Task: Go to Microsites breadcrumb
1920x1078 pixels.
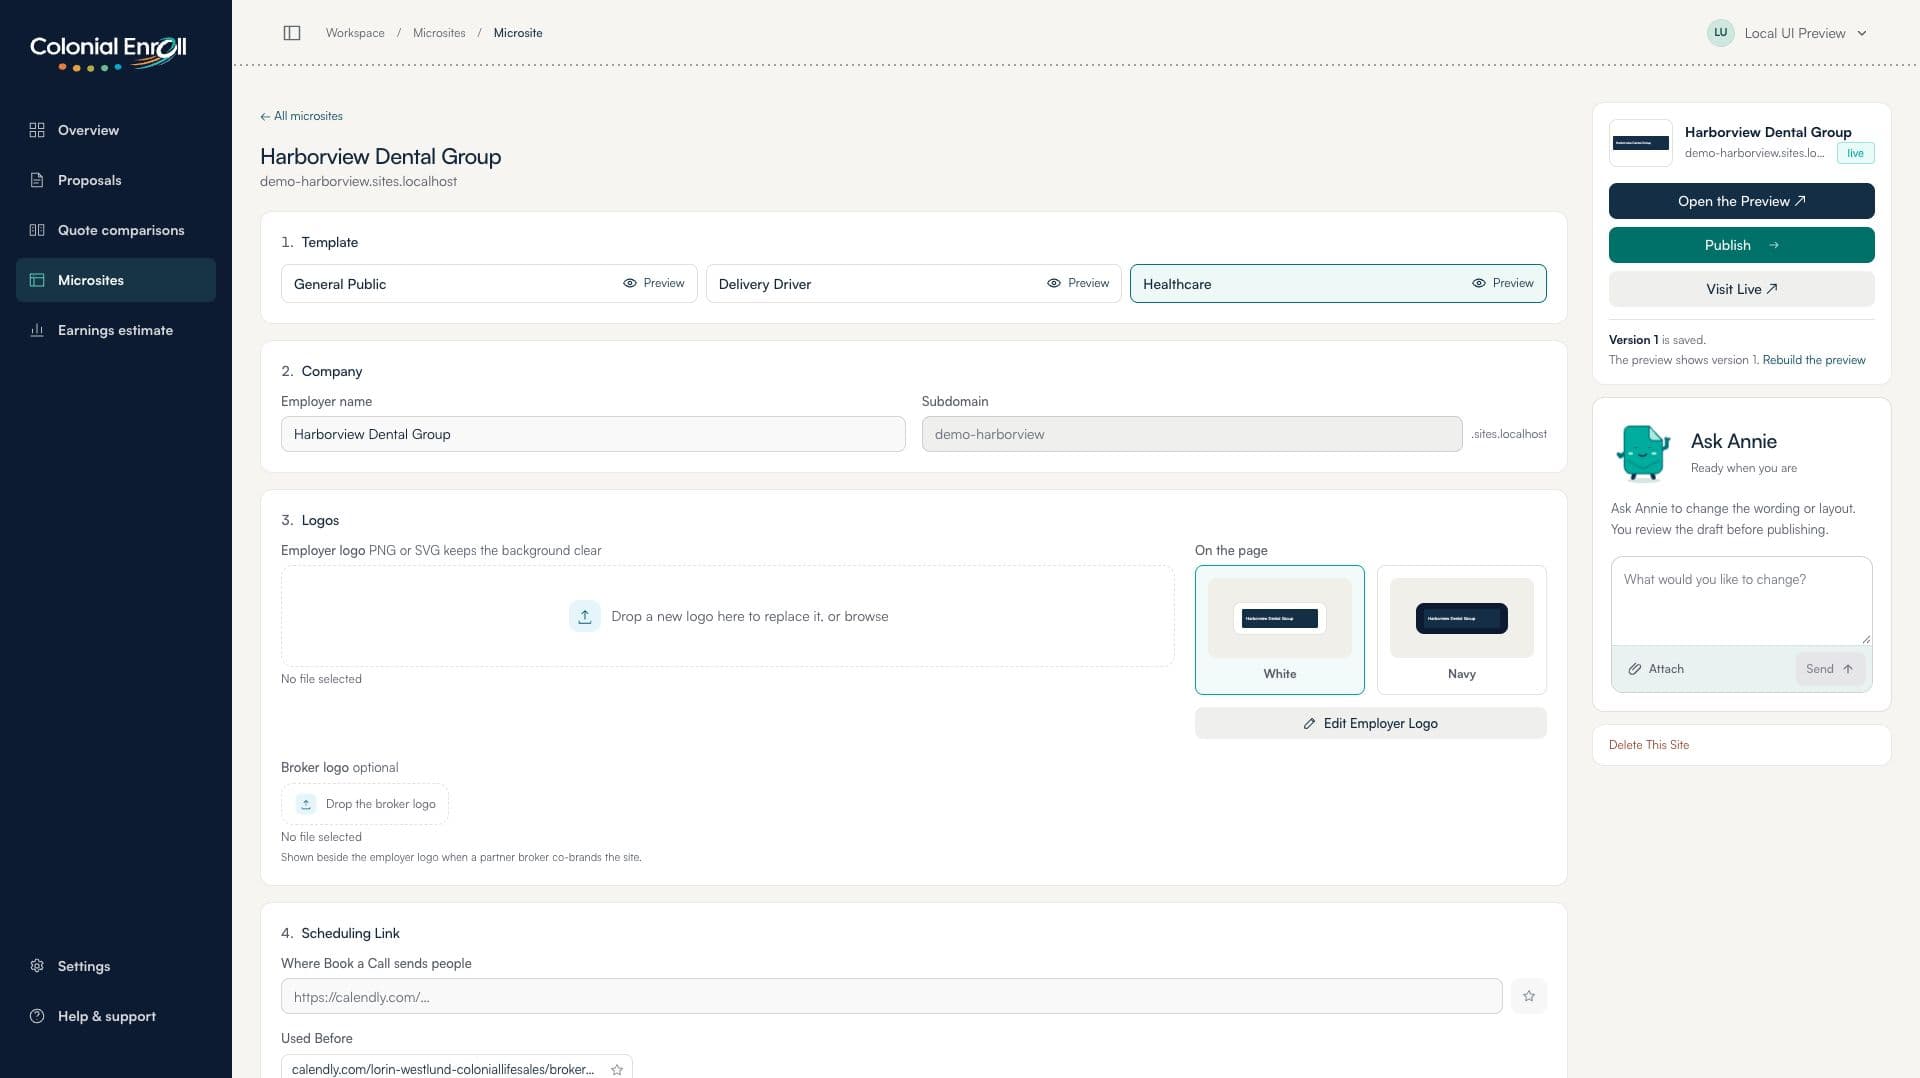Action: point(439,33)
